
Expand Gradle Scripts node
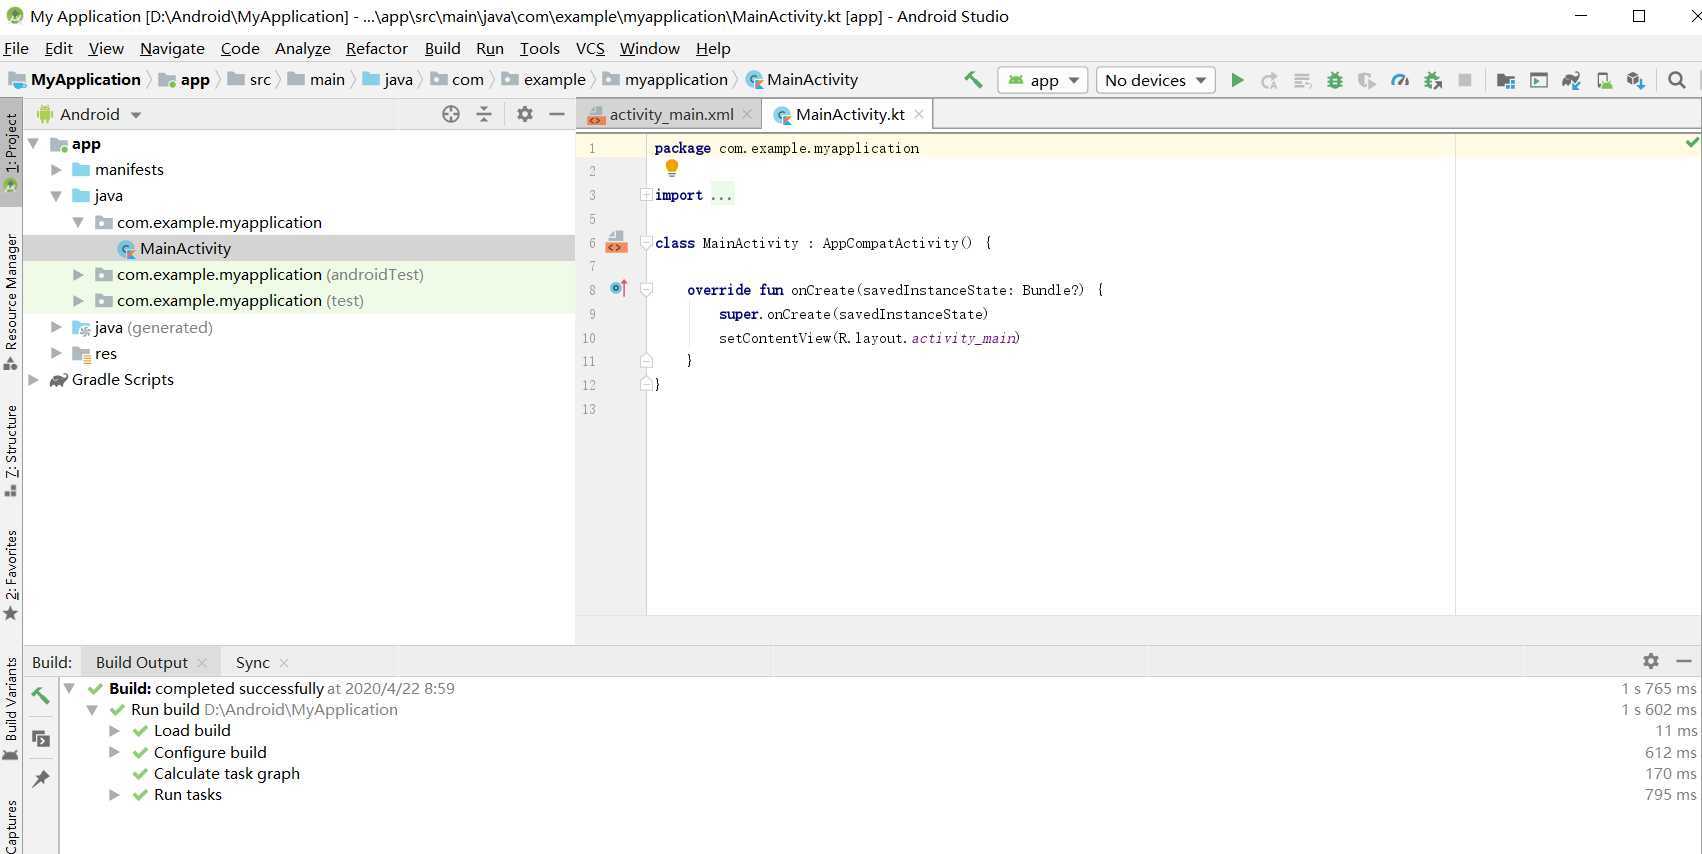(34, 380)
